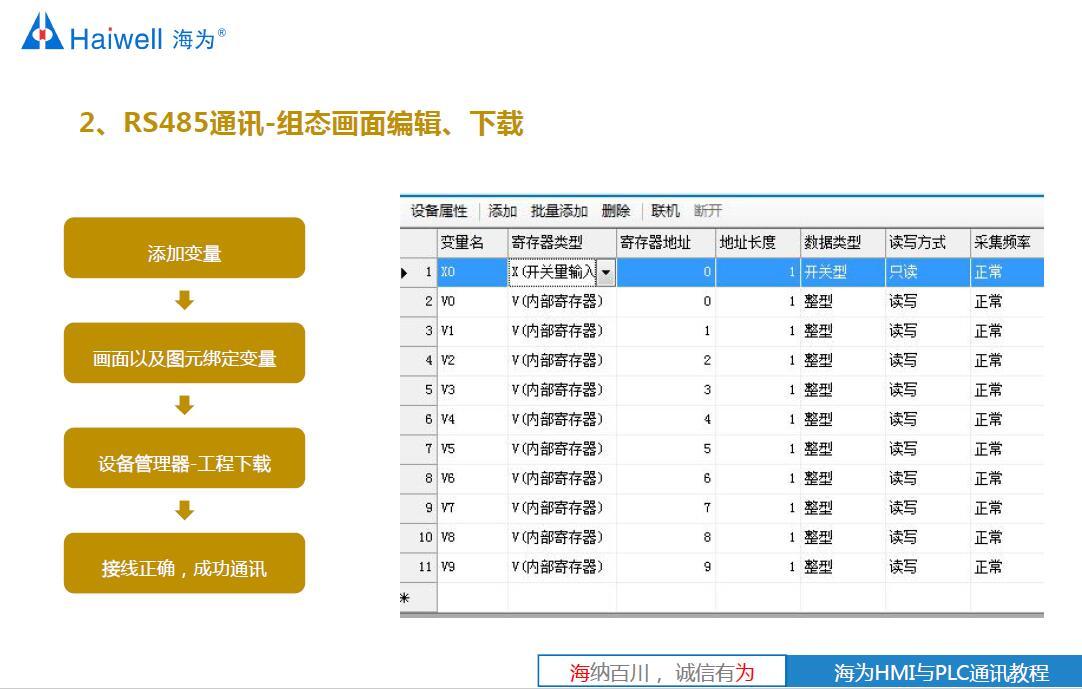Click the 断开 toolbar button
Viewport: 1082px width, 689px height.
pos(707,211)
